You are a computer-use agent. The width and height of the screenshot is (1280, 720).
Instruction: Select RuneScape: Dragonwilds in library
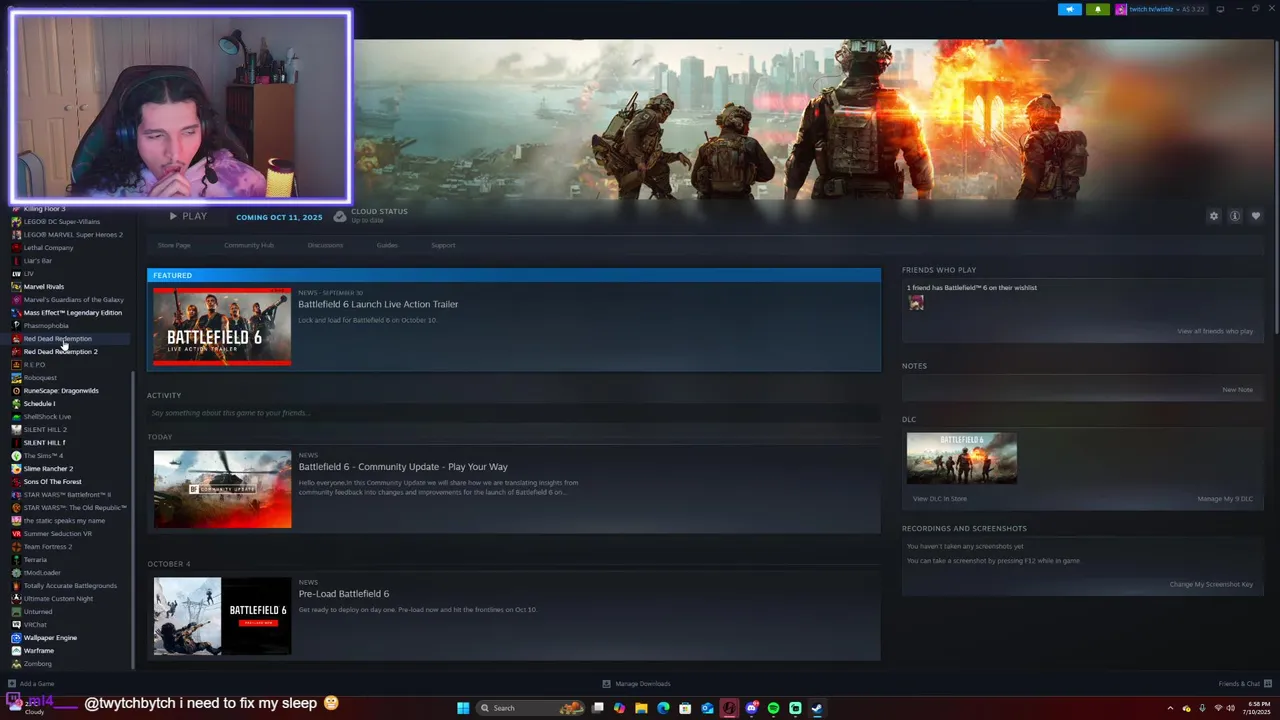(61, 391)
